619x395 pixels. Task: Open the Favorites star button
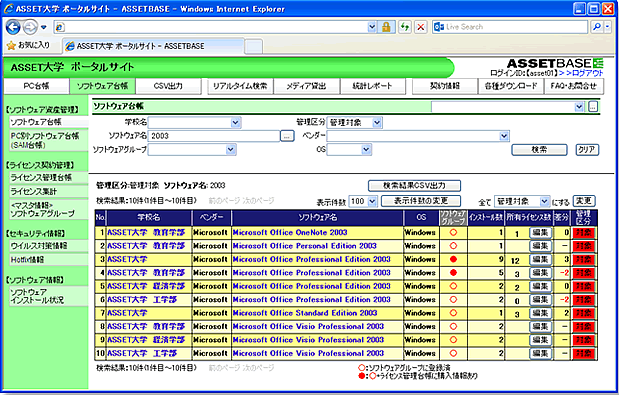click(28, 45)
